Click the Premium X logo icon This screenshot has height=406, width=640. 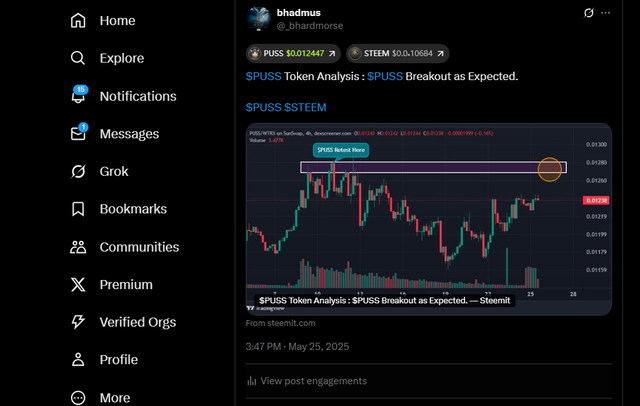click(78, 284)
